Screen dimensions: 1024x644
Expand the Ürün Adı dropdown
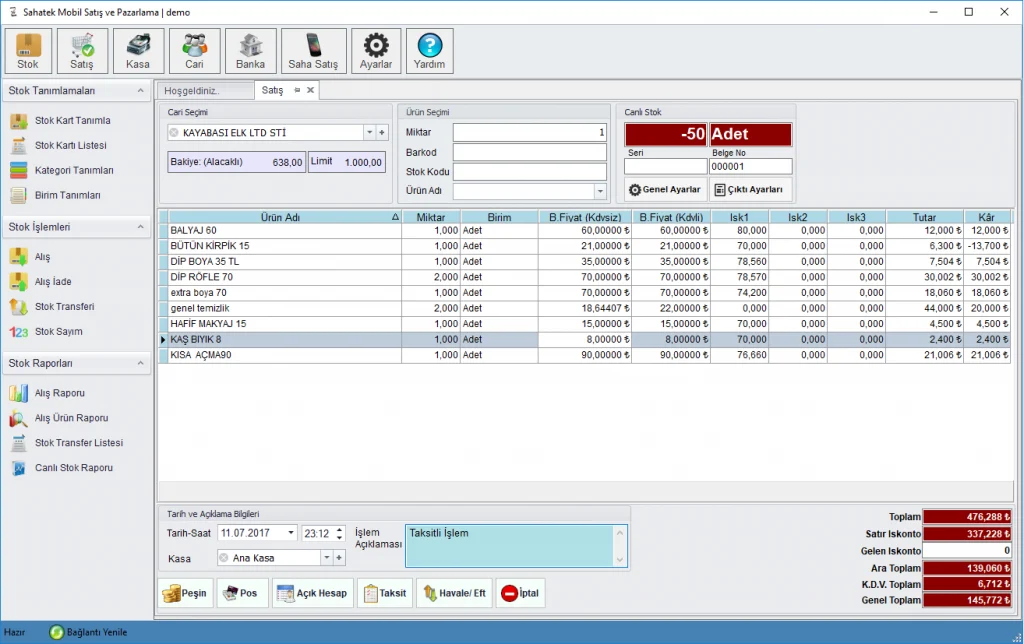(600, 191)
